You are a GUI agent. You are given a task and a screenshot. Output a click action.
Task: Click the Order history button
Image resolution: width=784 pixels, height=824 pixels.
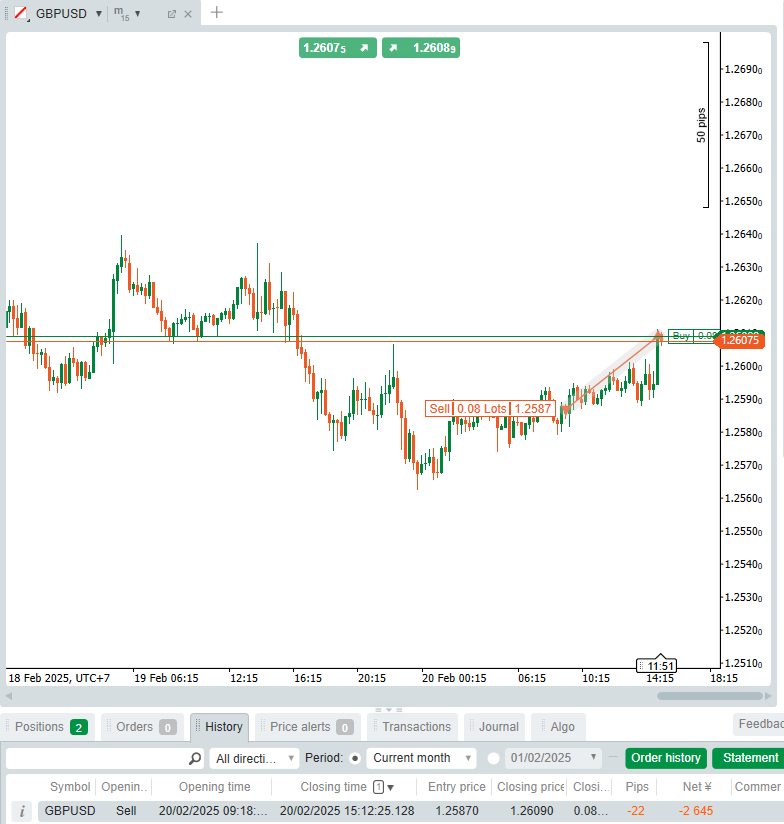(x=666, y=758)
